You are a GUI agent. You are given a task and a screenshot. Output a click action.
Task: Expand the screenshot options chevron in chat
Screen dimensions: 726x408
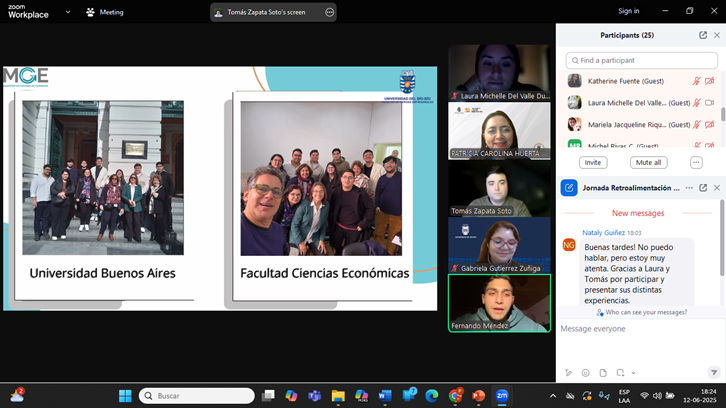point(633,373)
